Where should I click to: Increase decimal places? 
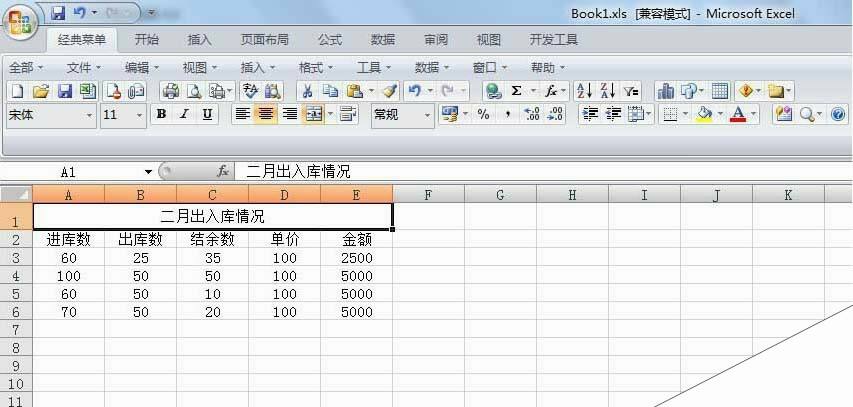pos(531,114)
